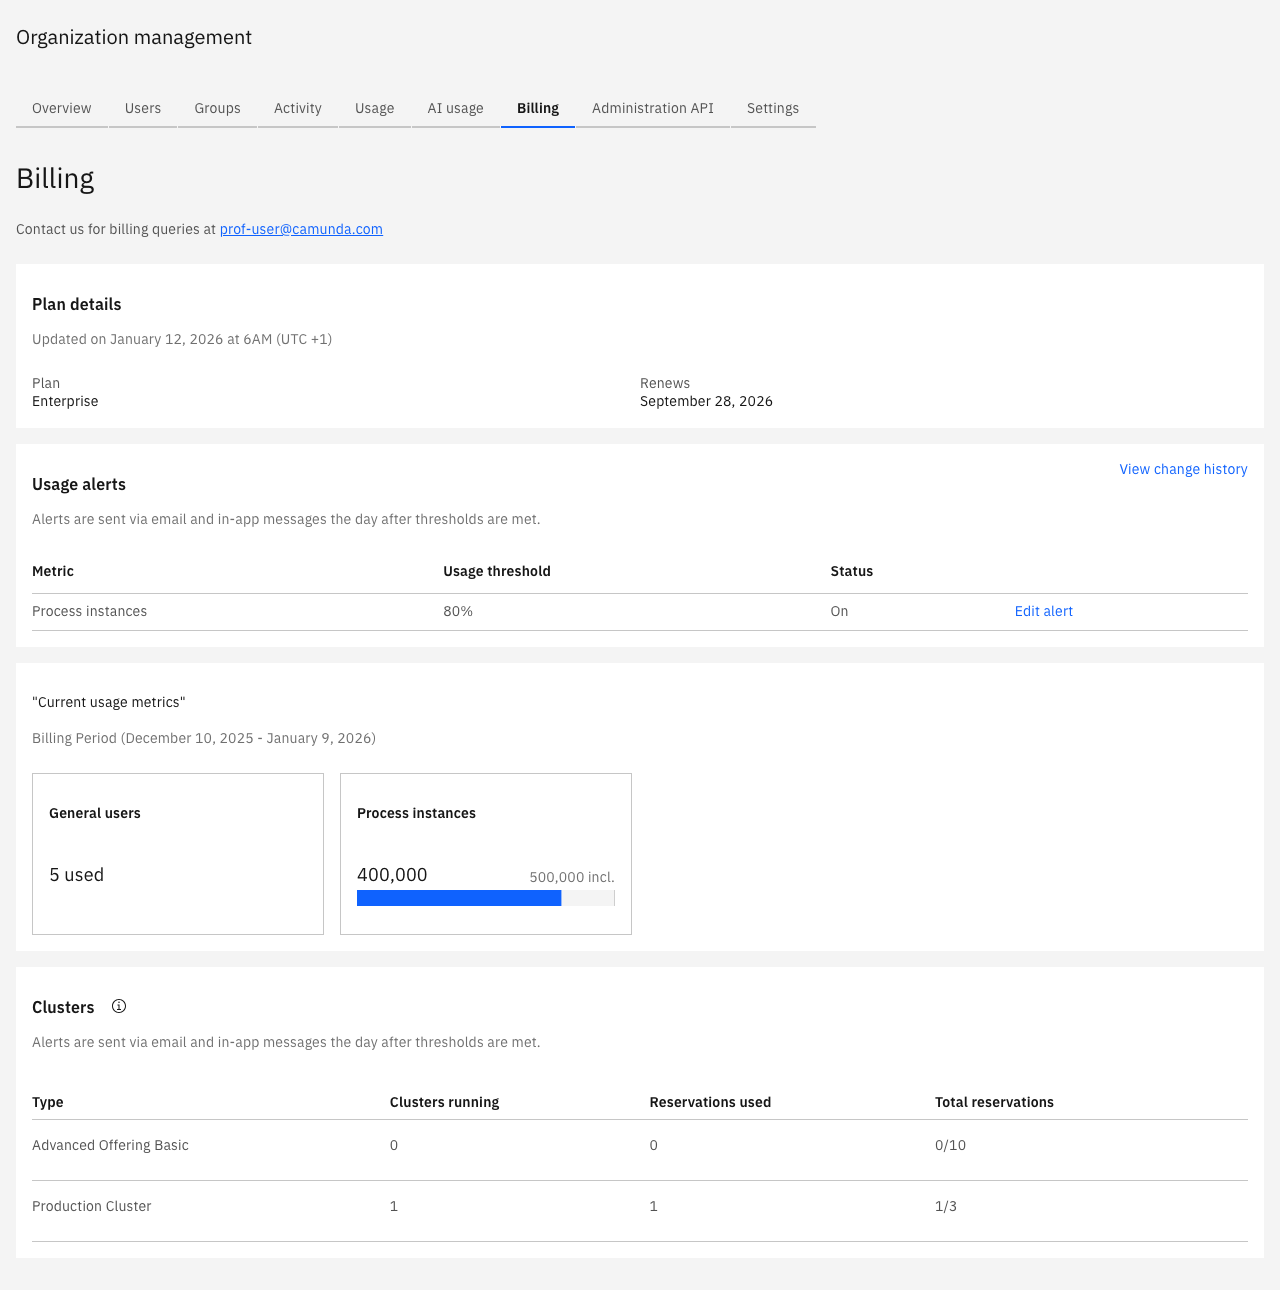Click the 'Process instances' metric cell
Screen dimensions: 1280x1290
(x=89, y=611)
